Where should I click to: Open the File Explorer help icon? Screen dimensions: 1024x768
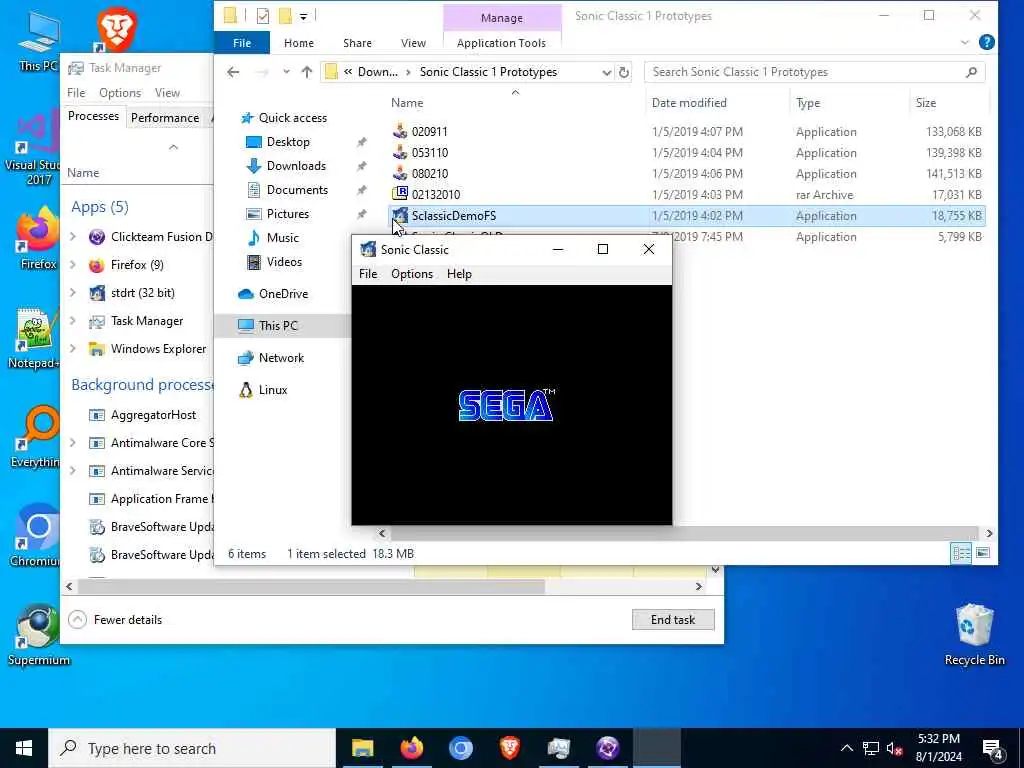coord(986,42)
